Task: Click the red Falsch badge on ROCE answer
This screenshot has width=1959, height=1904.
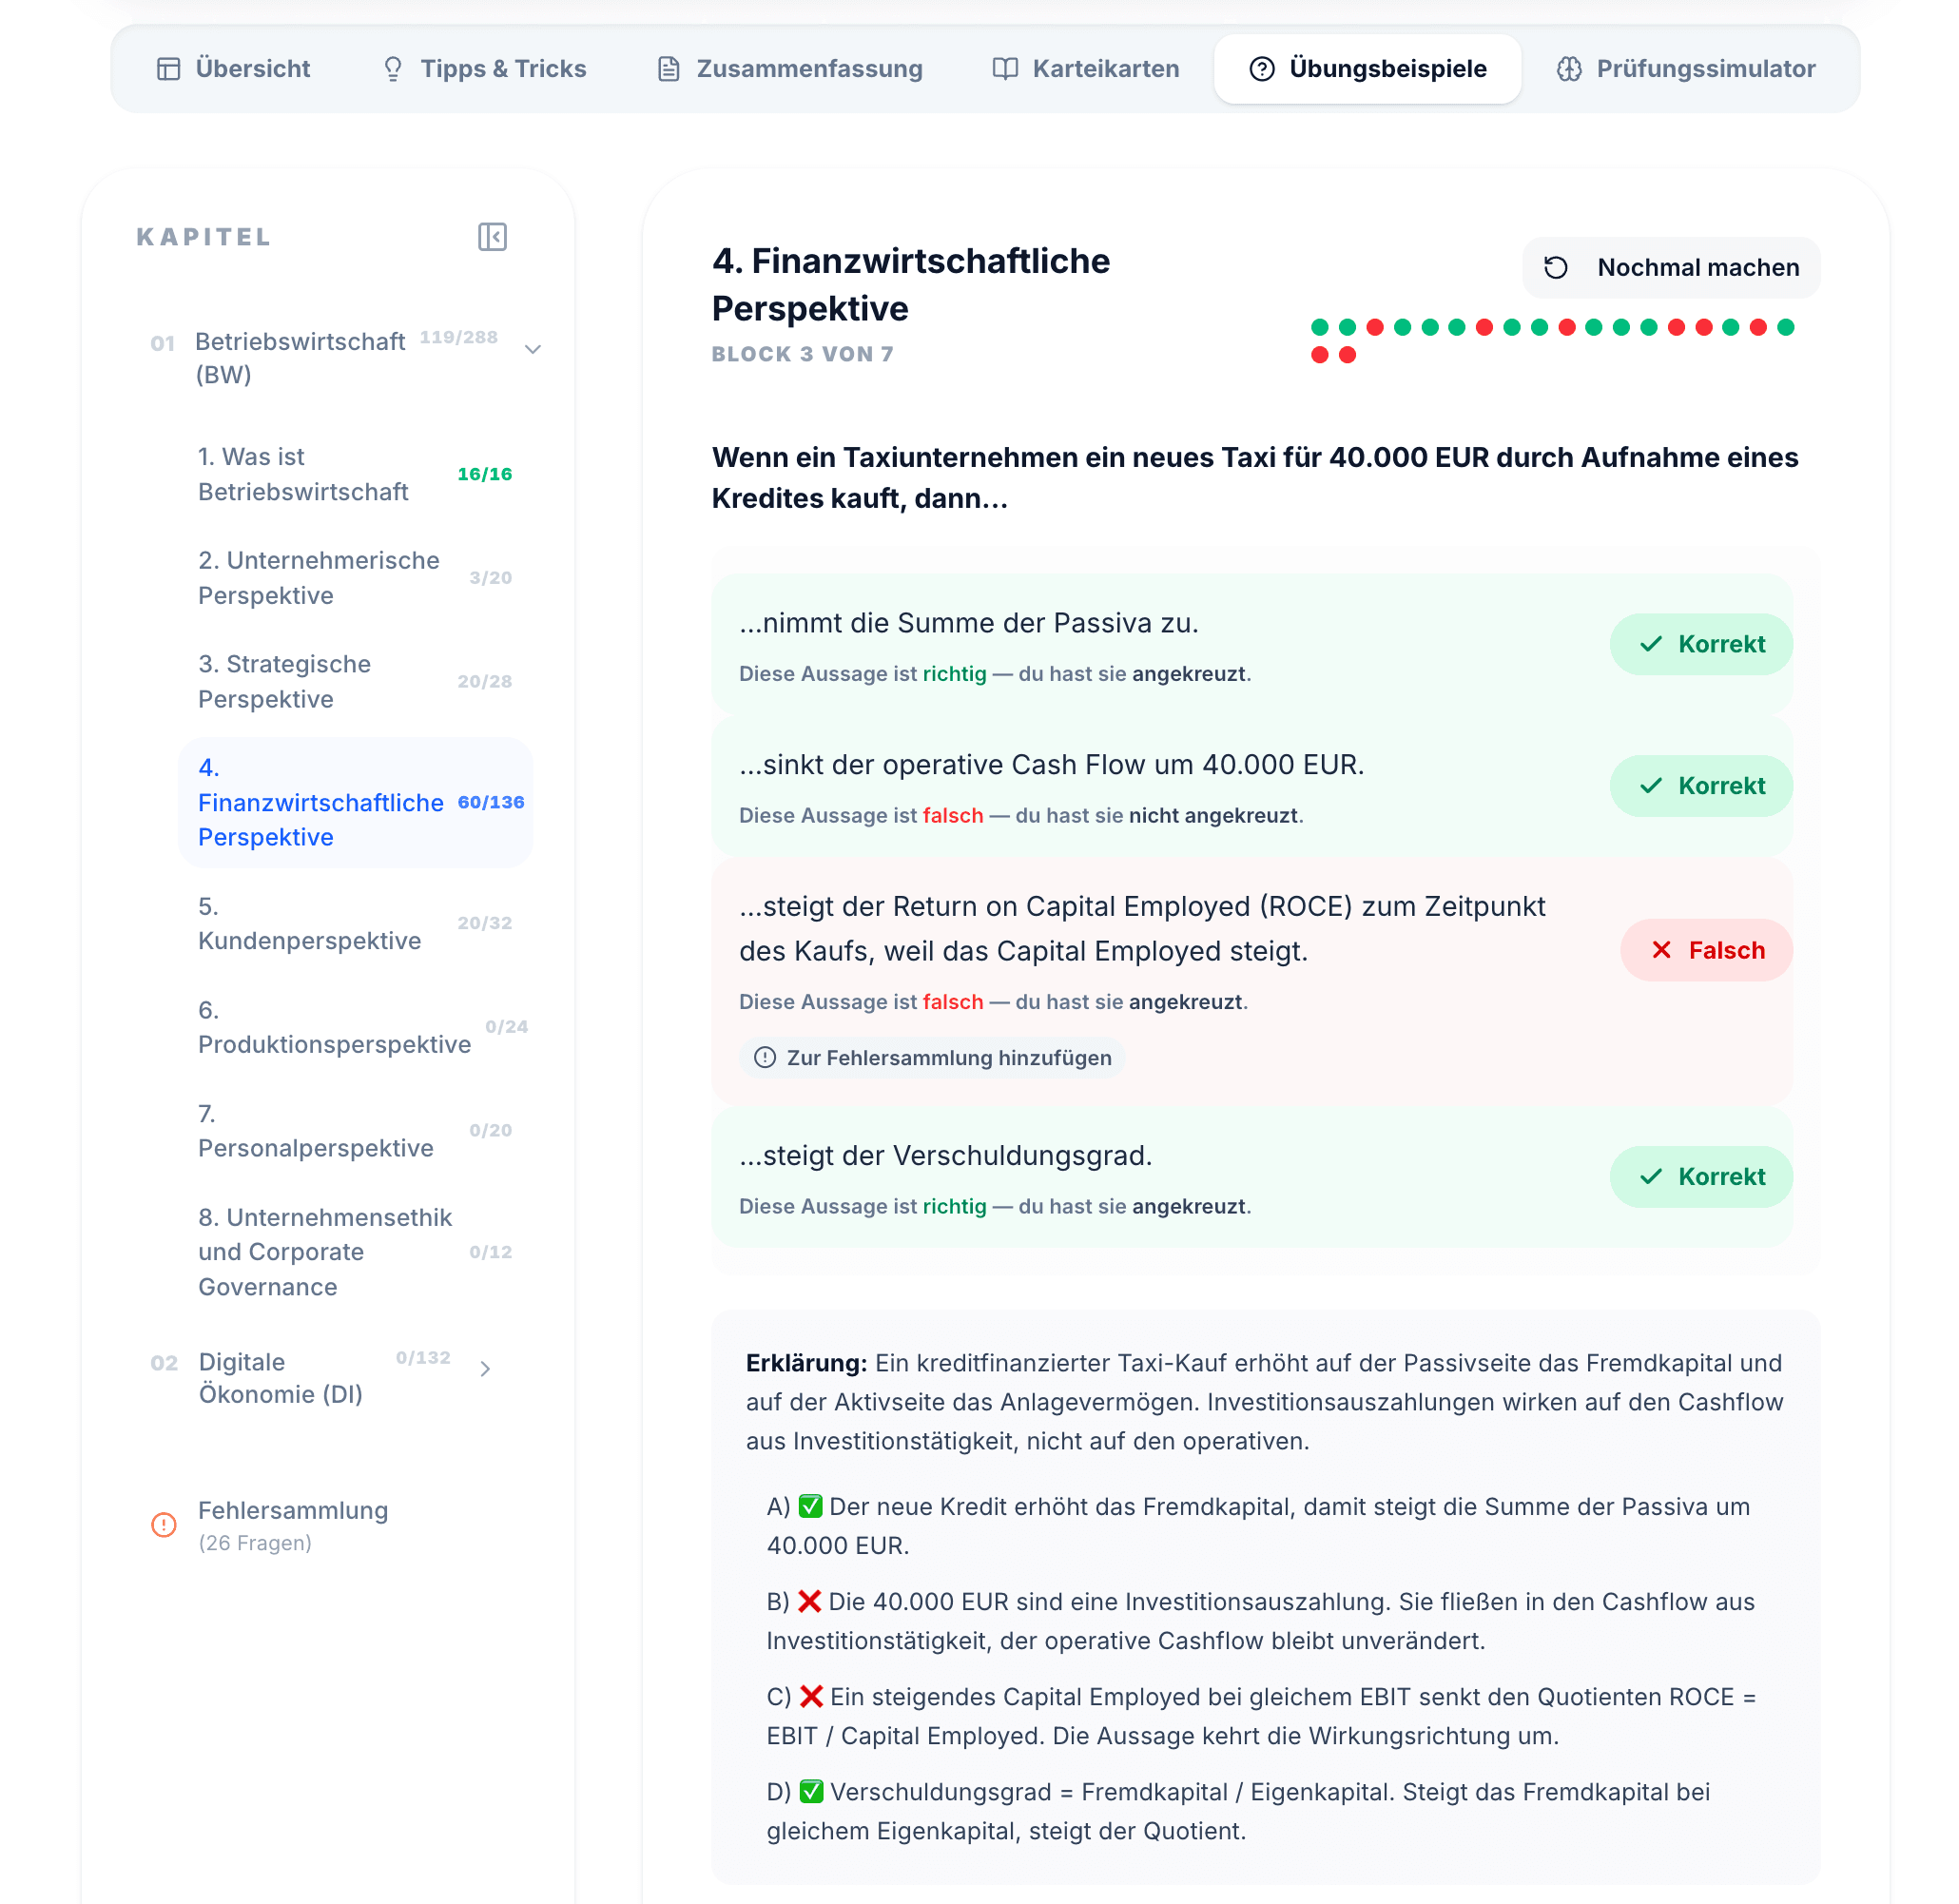Action: click(x=1706, y=950)
